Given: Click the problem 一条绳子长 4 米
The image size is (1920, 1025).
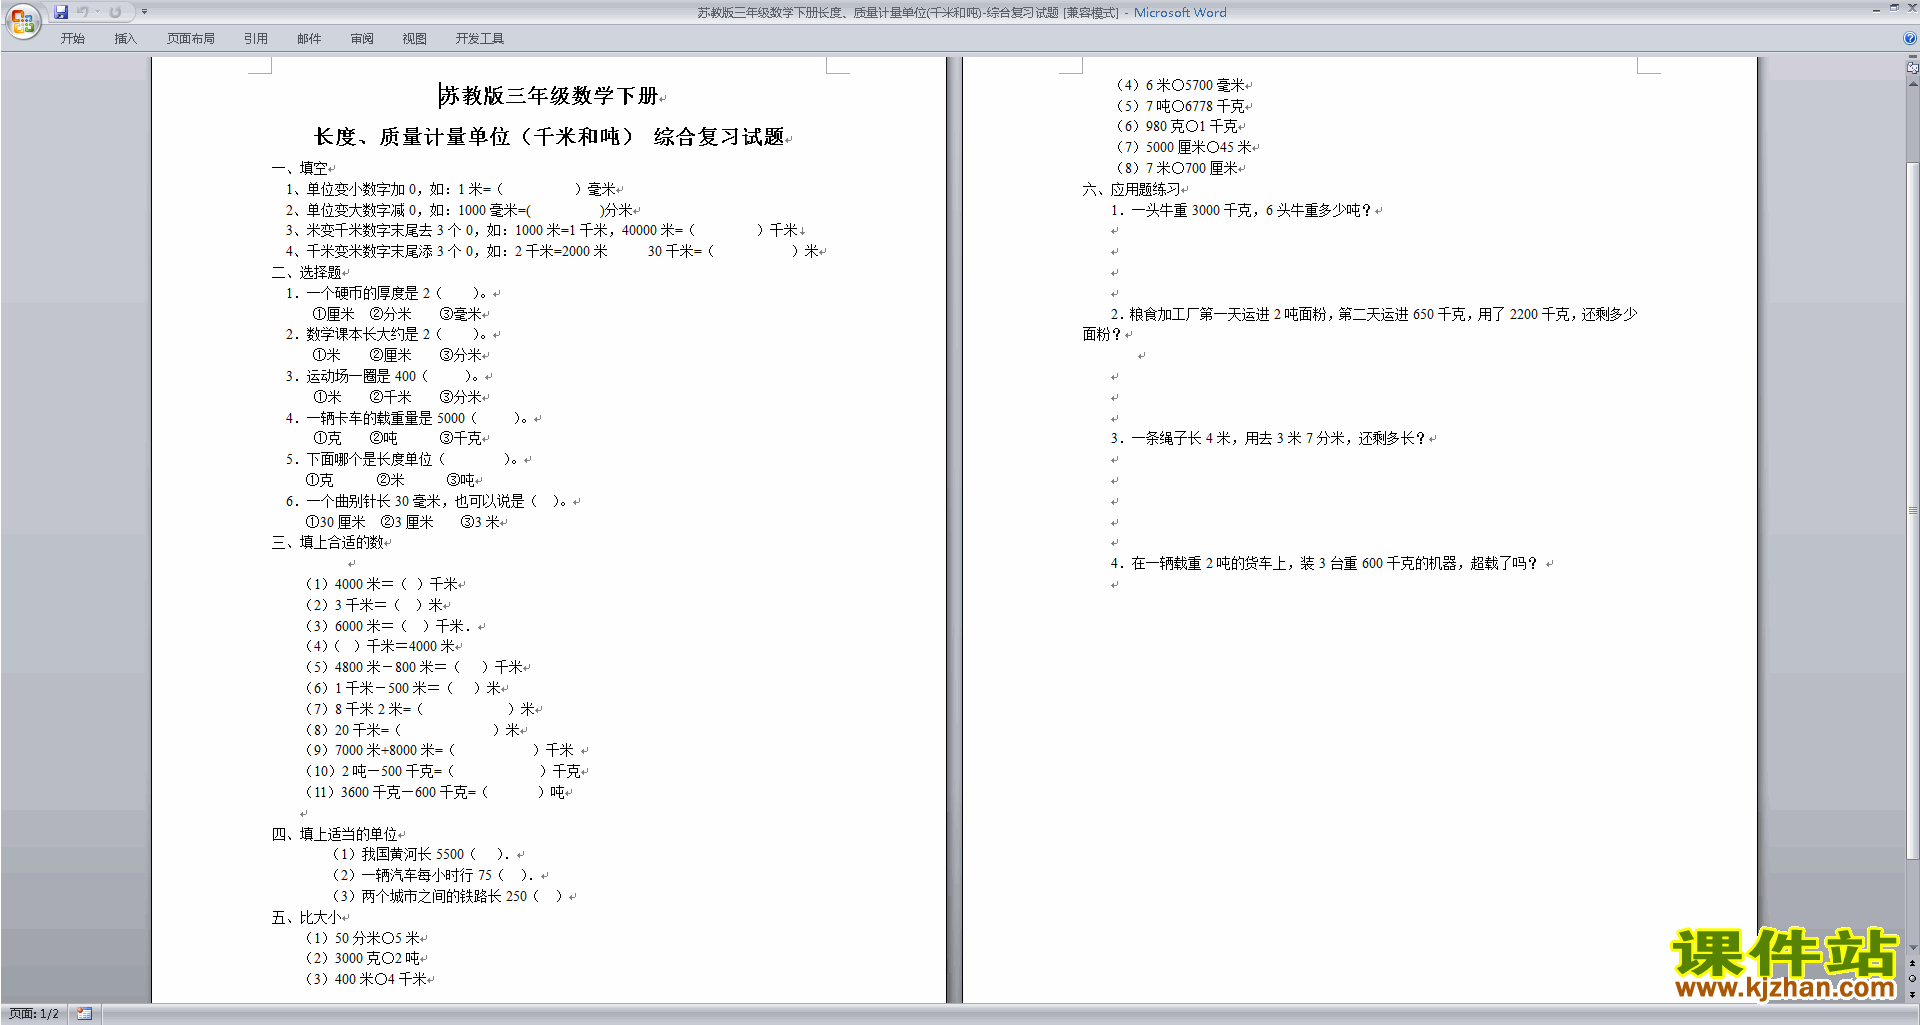Looking at the screenshot, I should coord(1268,438).
